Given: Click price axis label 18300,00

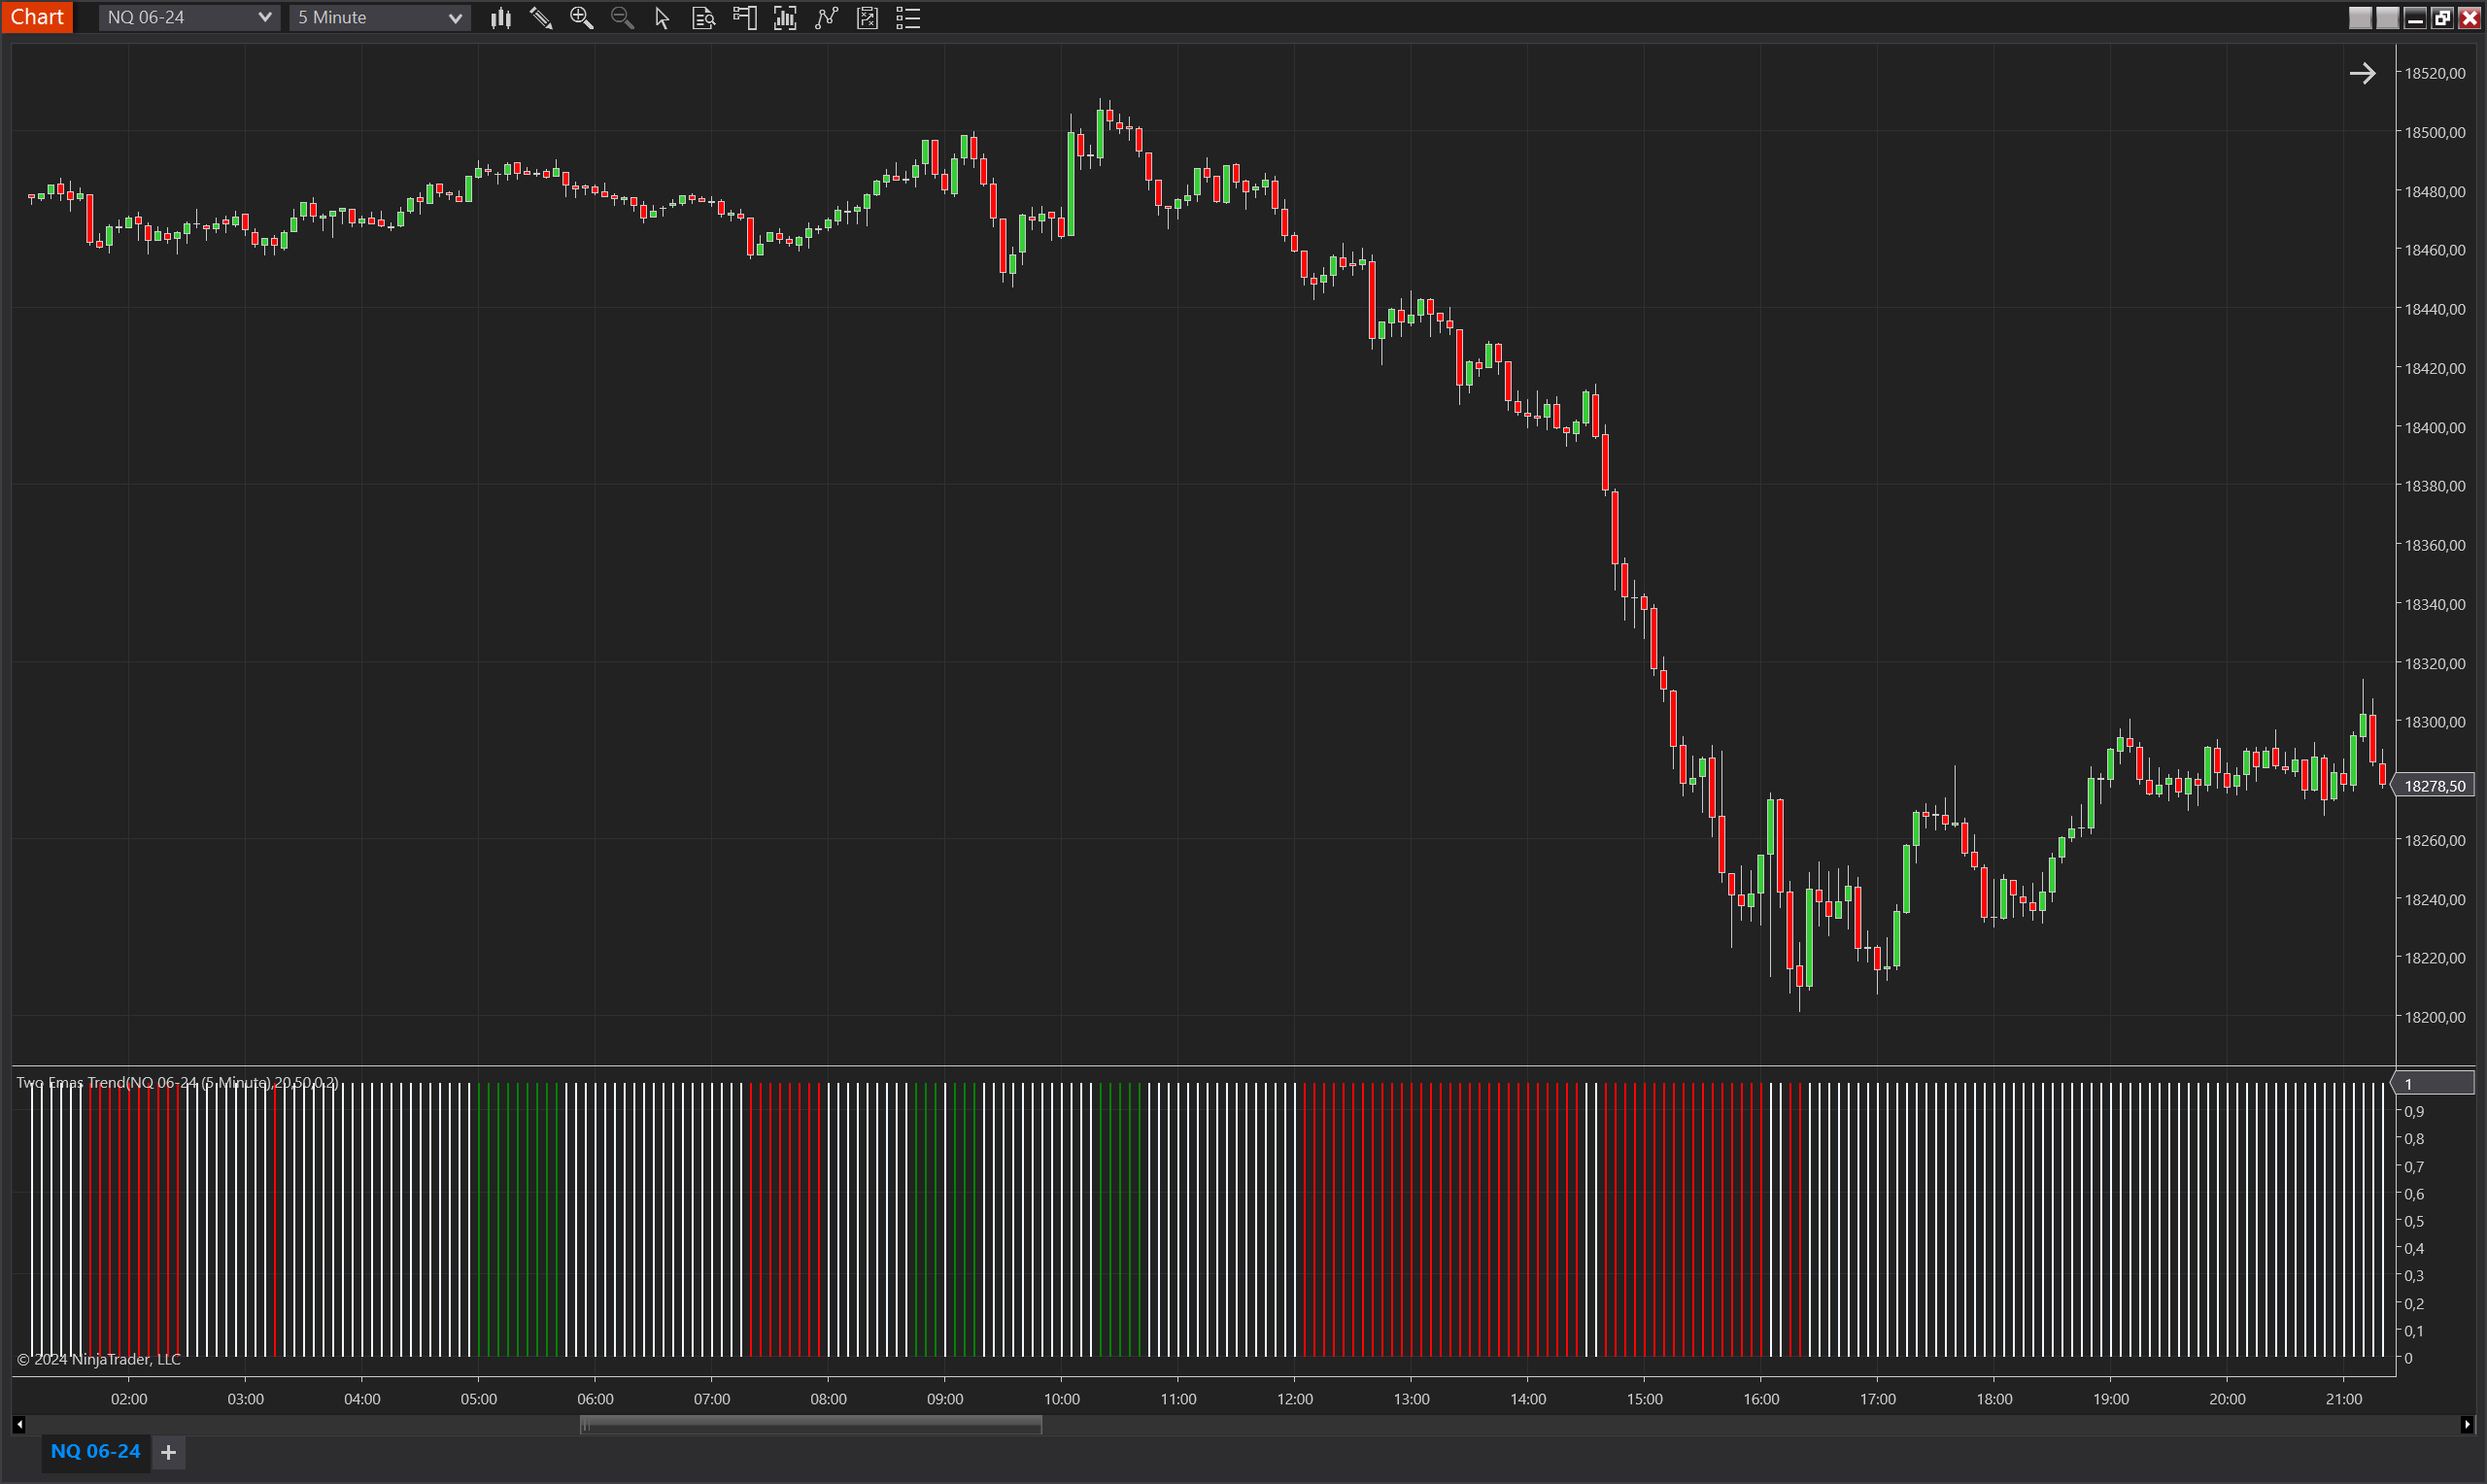Looking at the screenshot, I should 2435,722.
